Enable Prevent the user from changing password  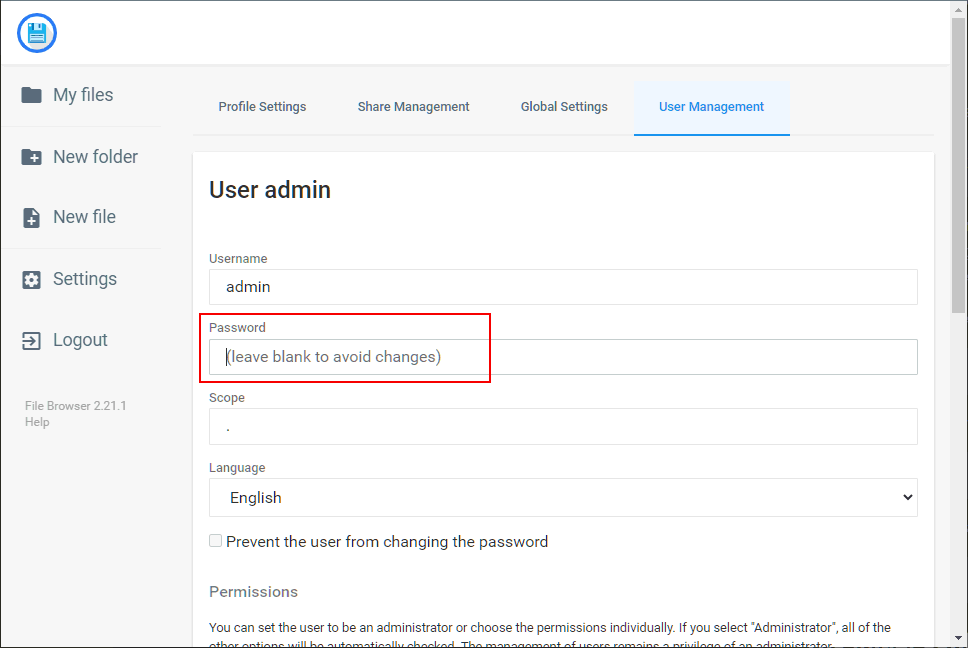(x=216, y=541)
